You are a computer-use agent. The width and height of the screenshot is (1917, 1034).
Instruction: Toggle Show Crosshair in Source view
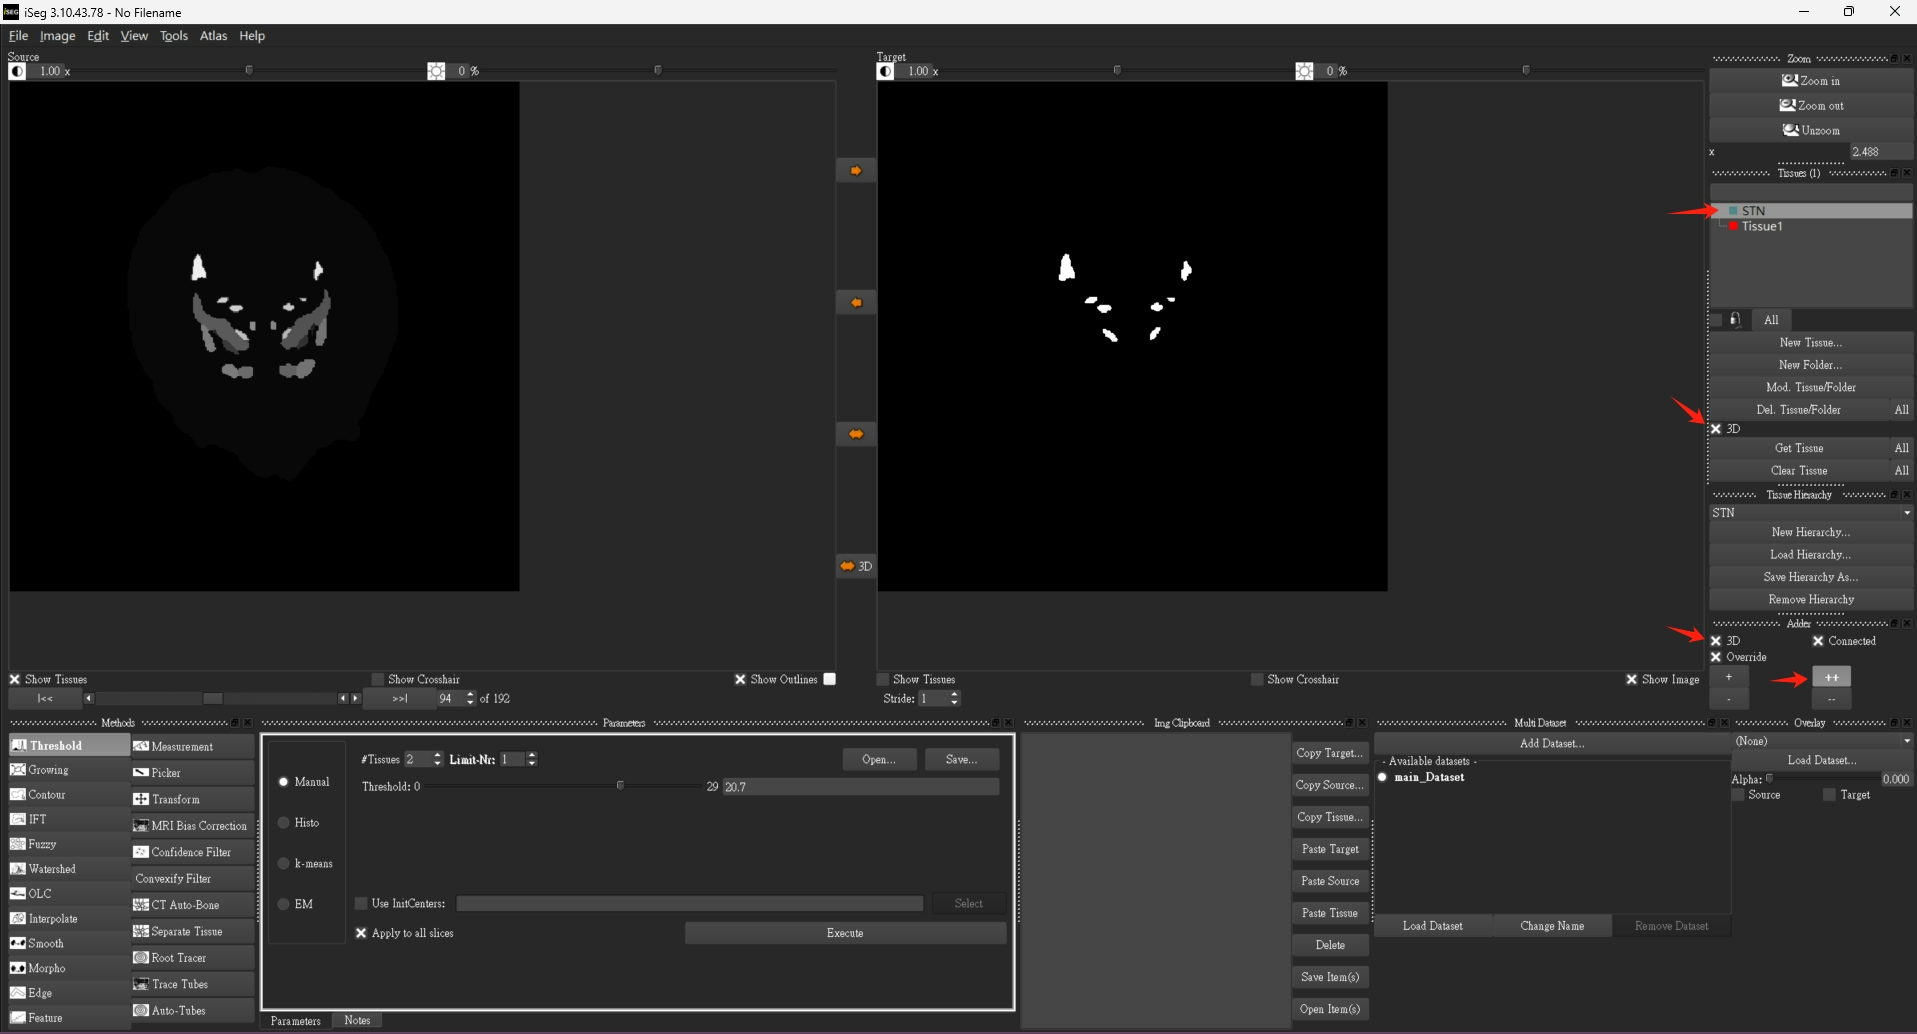pos(378,680)
